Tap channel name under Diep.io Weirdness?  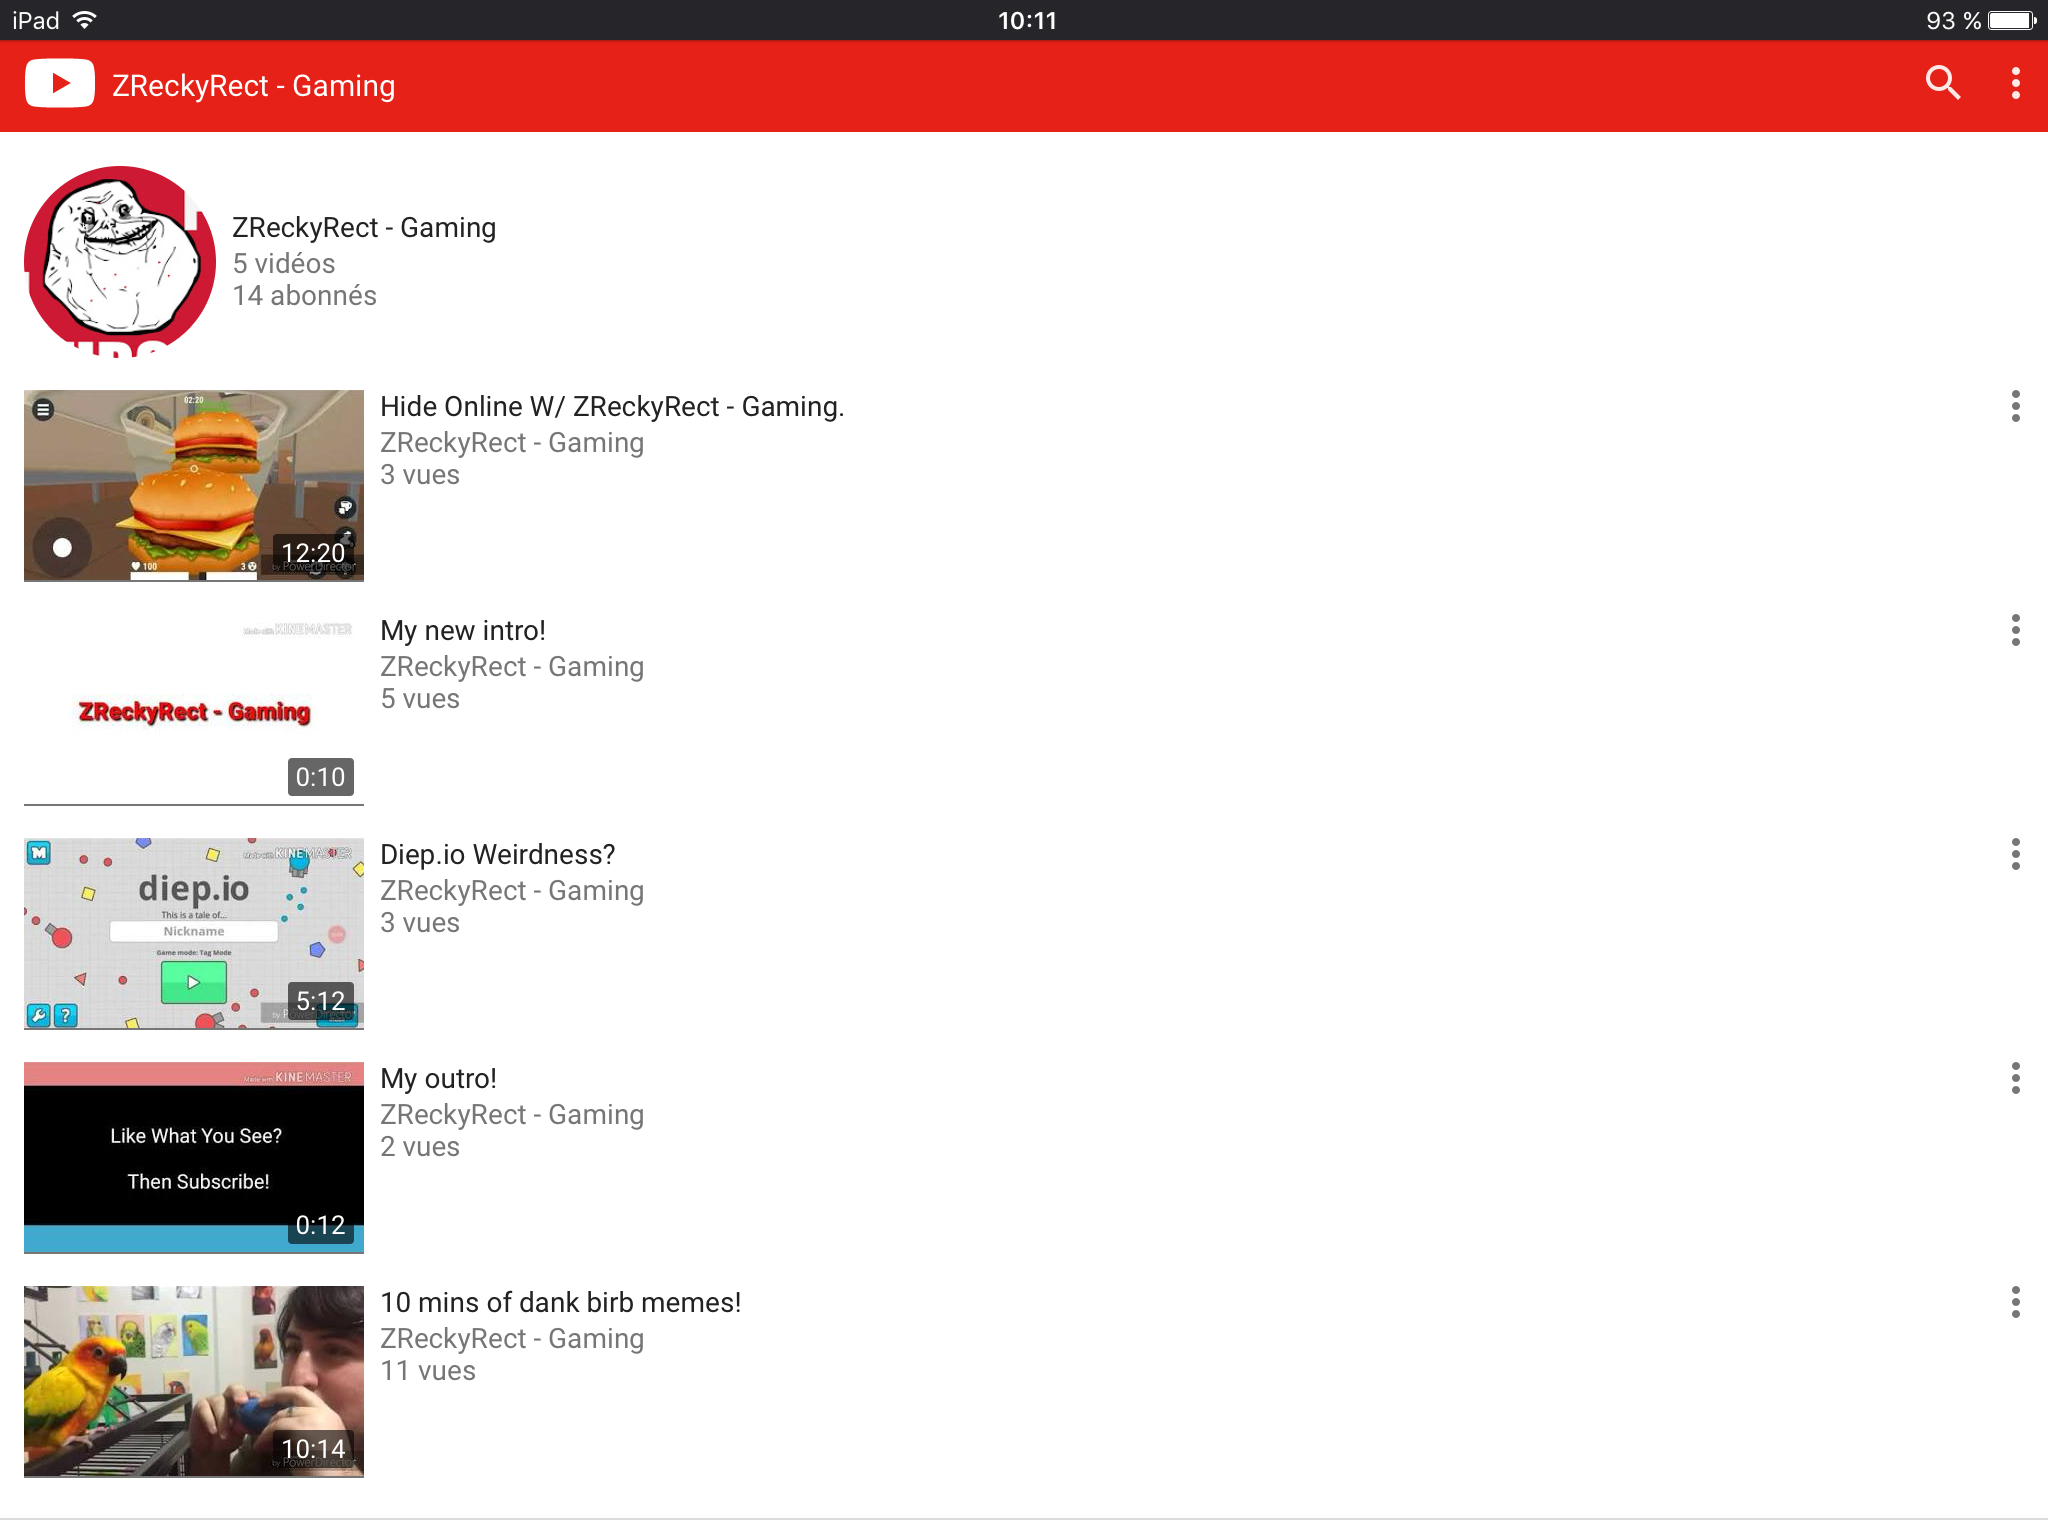(512, 891)
